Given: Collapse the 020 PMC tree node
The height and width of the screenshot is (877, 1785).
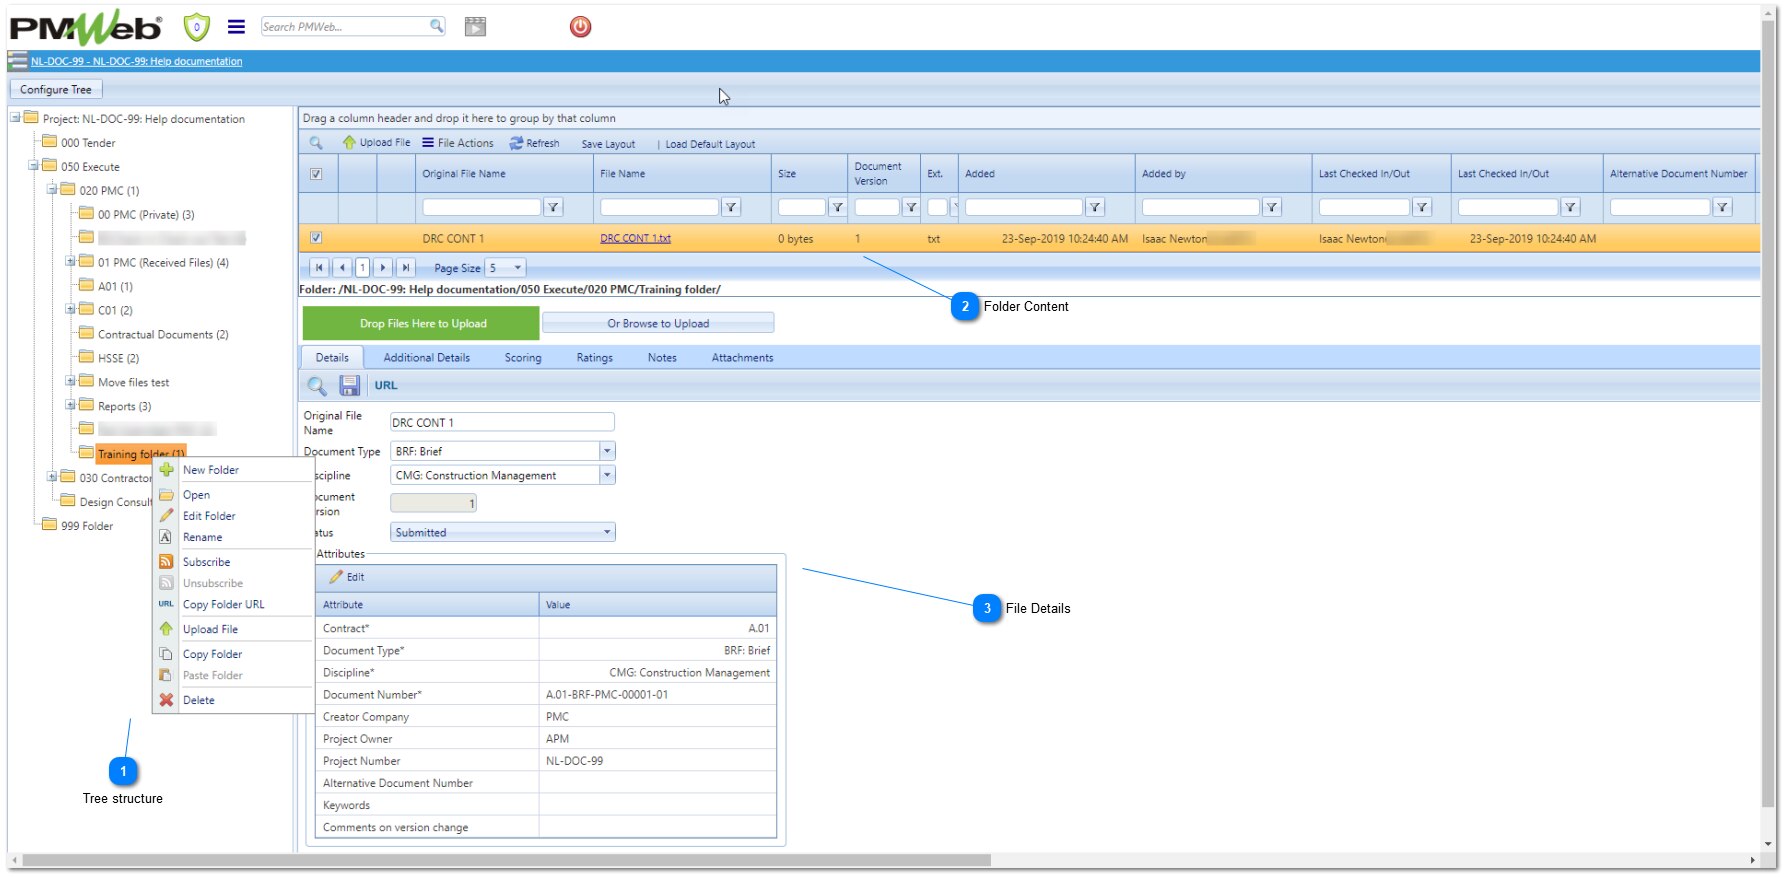Looking at the screenshot, I should click(x=52, y=190).
